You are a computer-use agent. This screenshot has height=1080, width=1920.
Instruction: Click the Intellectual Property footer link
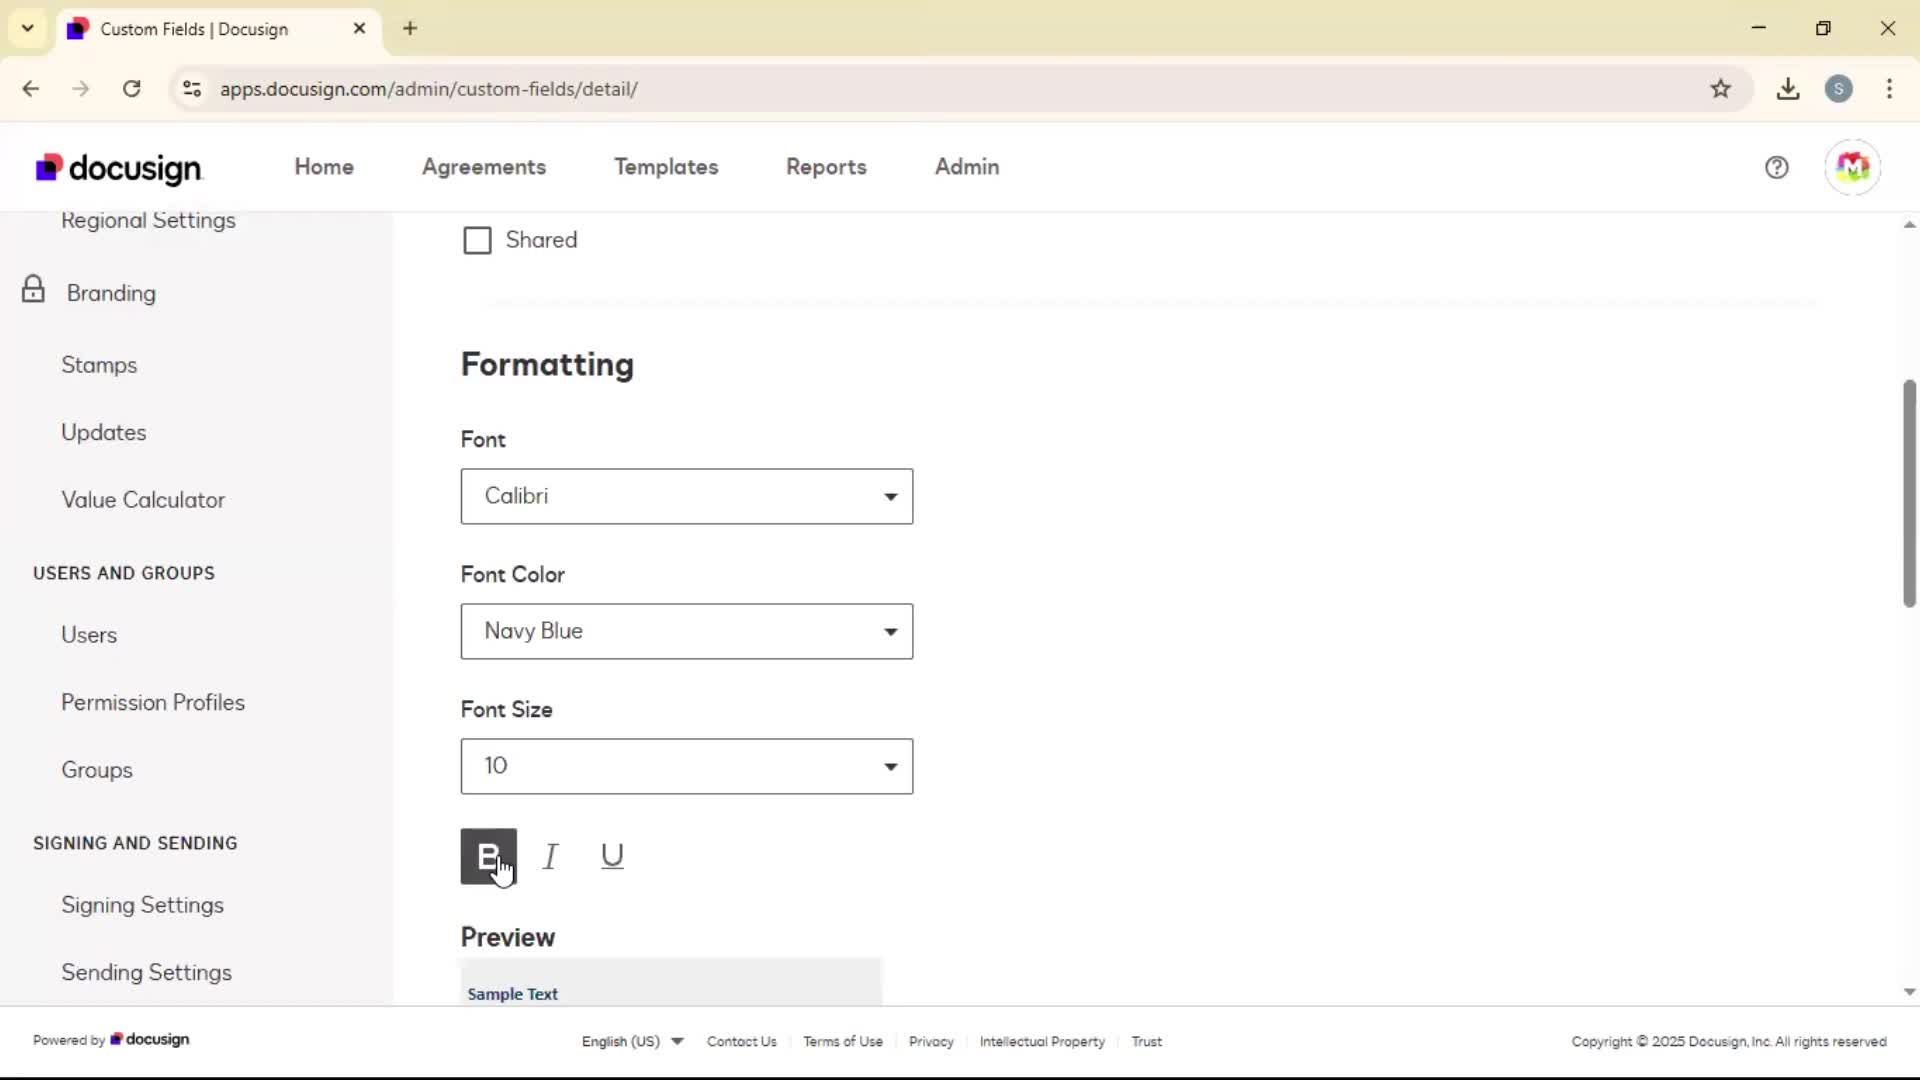[1042, 1041]
